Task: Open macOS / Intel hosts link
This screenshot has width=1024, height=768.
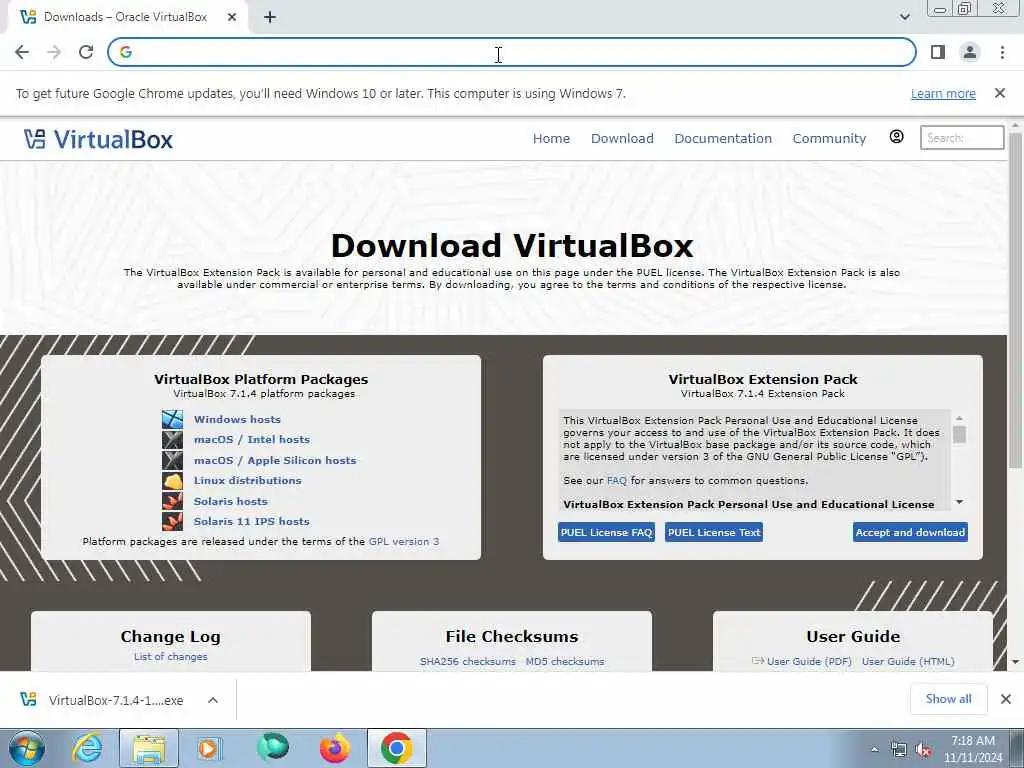Action: click(x=251, y=440)
